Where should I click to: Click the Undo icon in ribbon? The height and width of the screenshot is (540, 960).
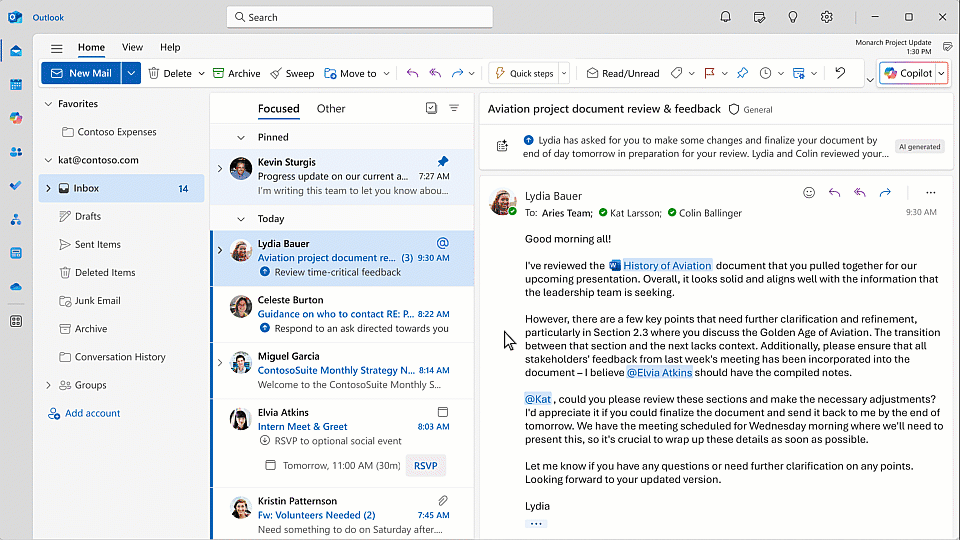[x=840, y=73]
